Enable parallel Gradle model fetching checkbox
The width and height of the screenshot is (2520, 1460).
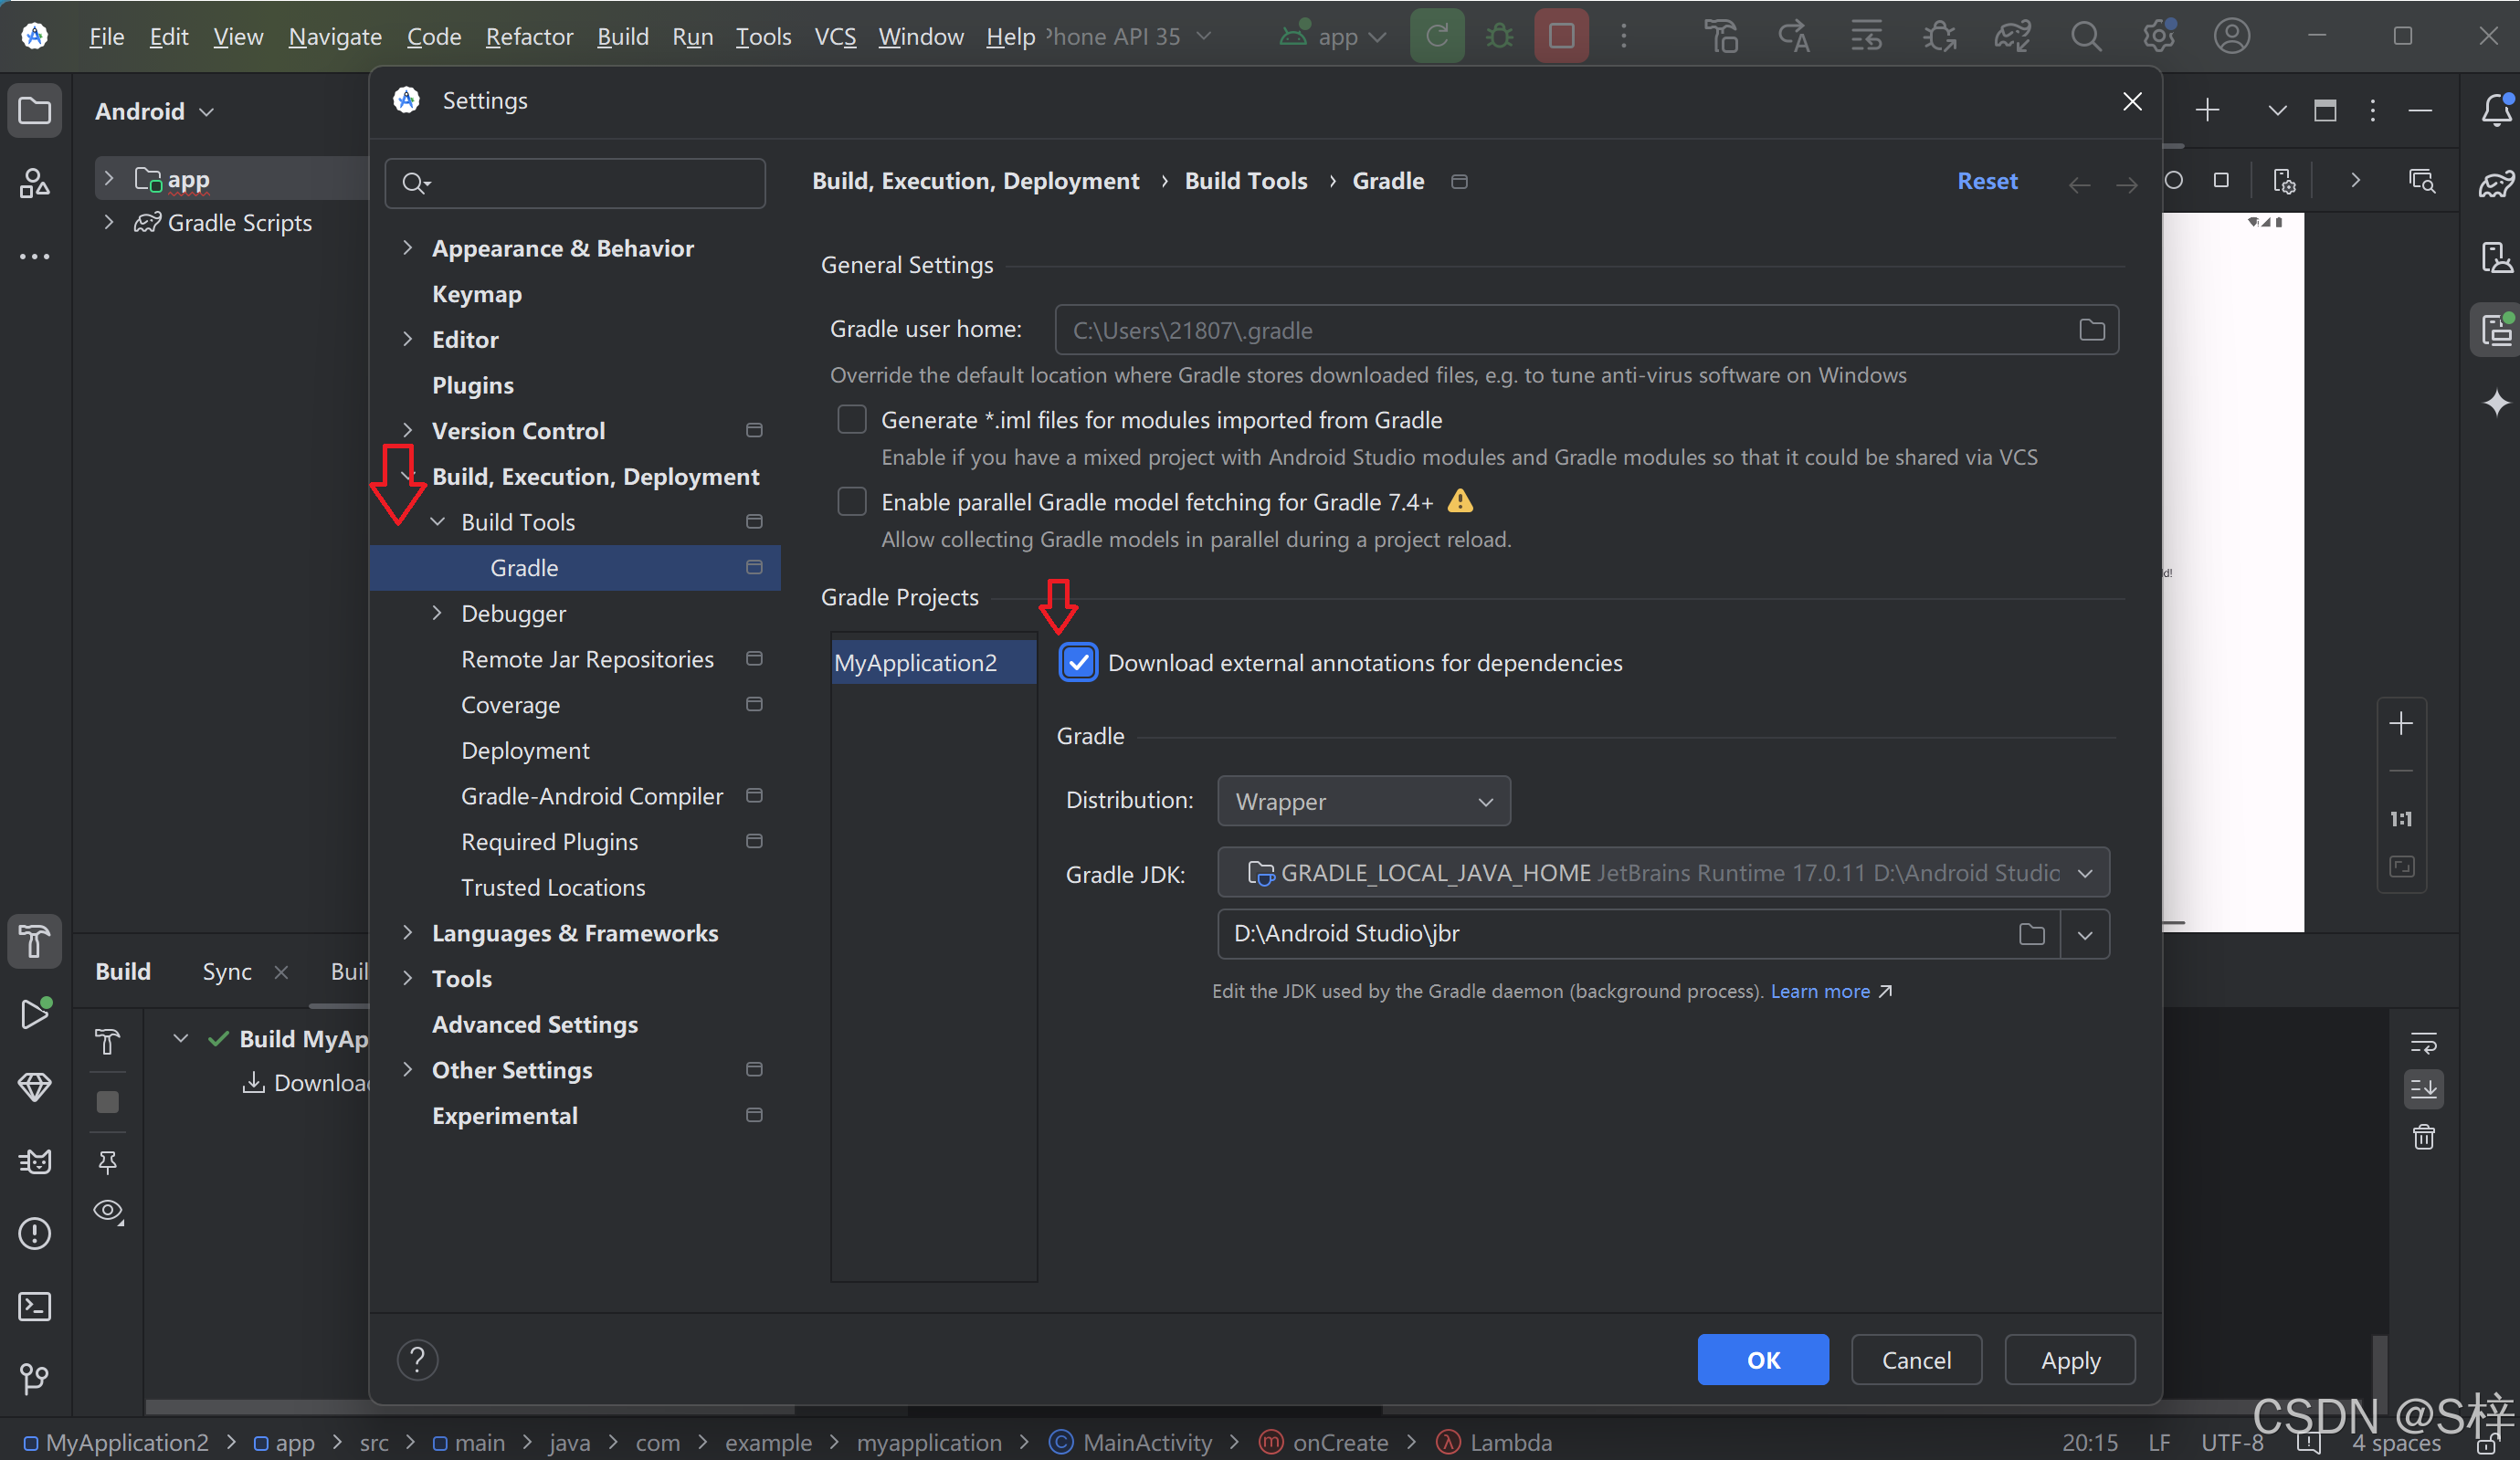click(x=852, y=502)
